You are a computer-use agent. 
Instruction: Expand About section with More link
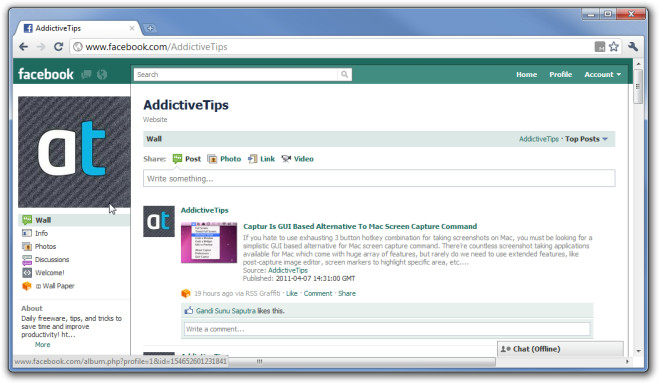(43, 344)
